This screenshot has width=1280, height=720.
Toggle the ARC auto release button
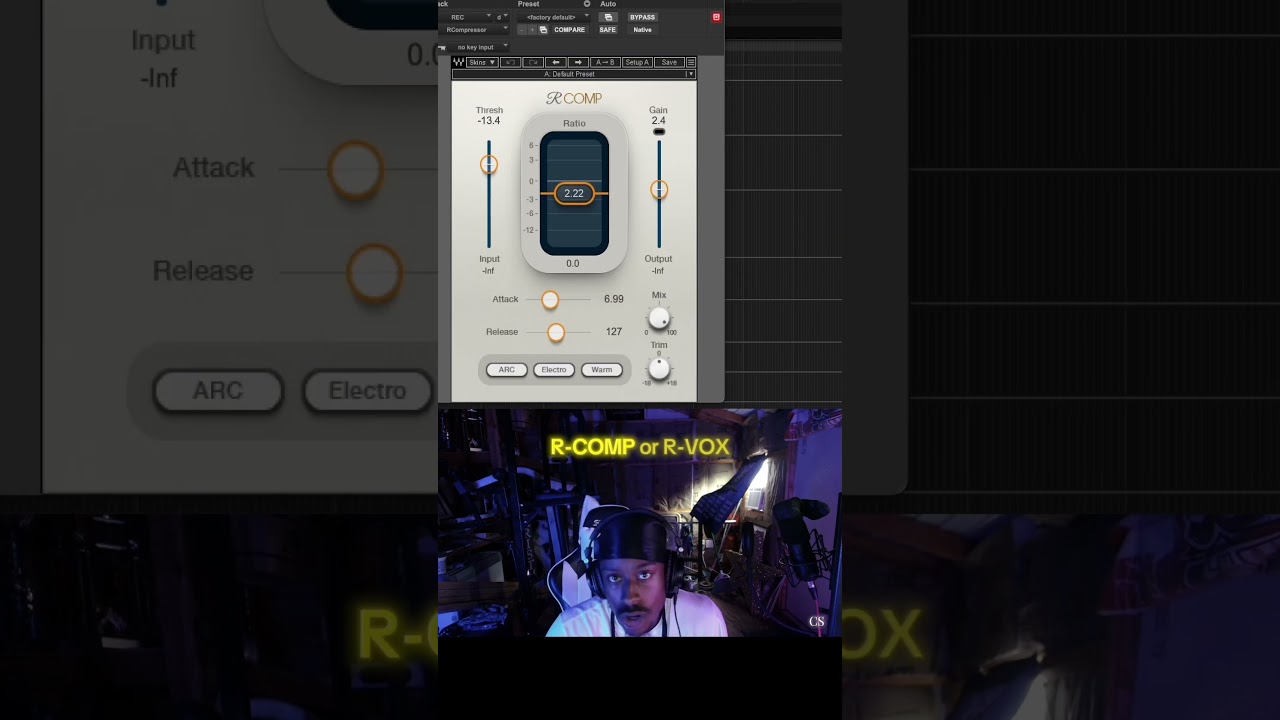point(507,370)
